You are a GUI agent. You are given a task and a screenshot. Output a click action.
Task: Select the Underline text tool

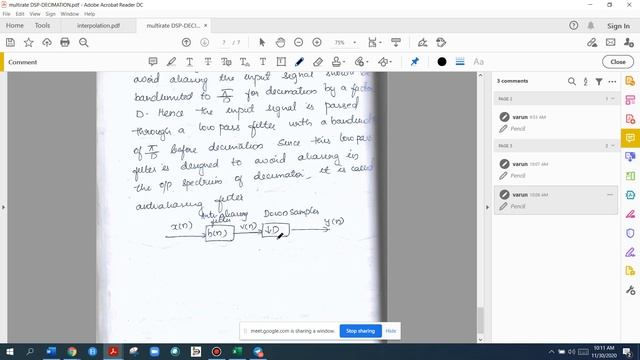click(189, 62)
